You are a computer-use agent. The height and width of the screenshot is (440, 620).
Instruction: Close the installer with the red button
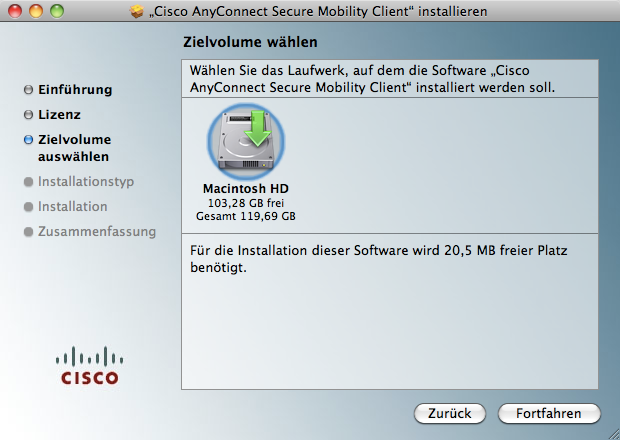(14, 12)
